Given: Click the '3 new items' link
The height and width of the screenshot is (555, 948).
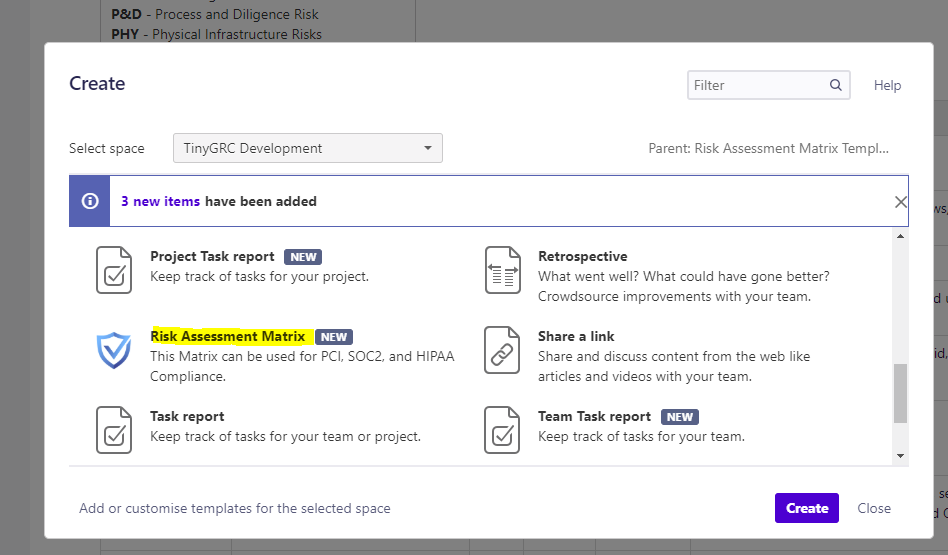Looking at the screenshot, I should tap(160, 201).
